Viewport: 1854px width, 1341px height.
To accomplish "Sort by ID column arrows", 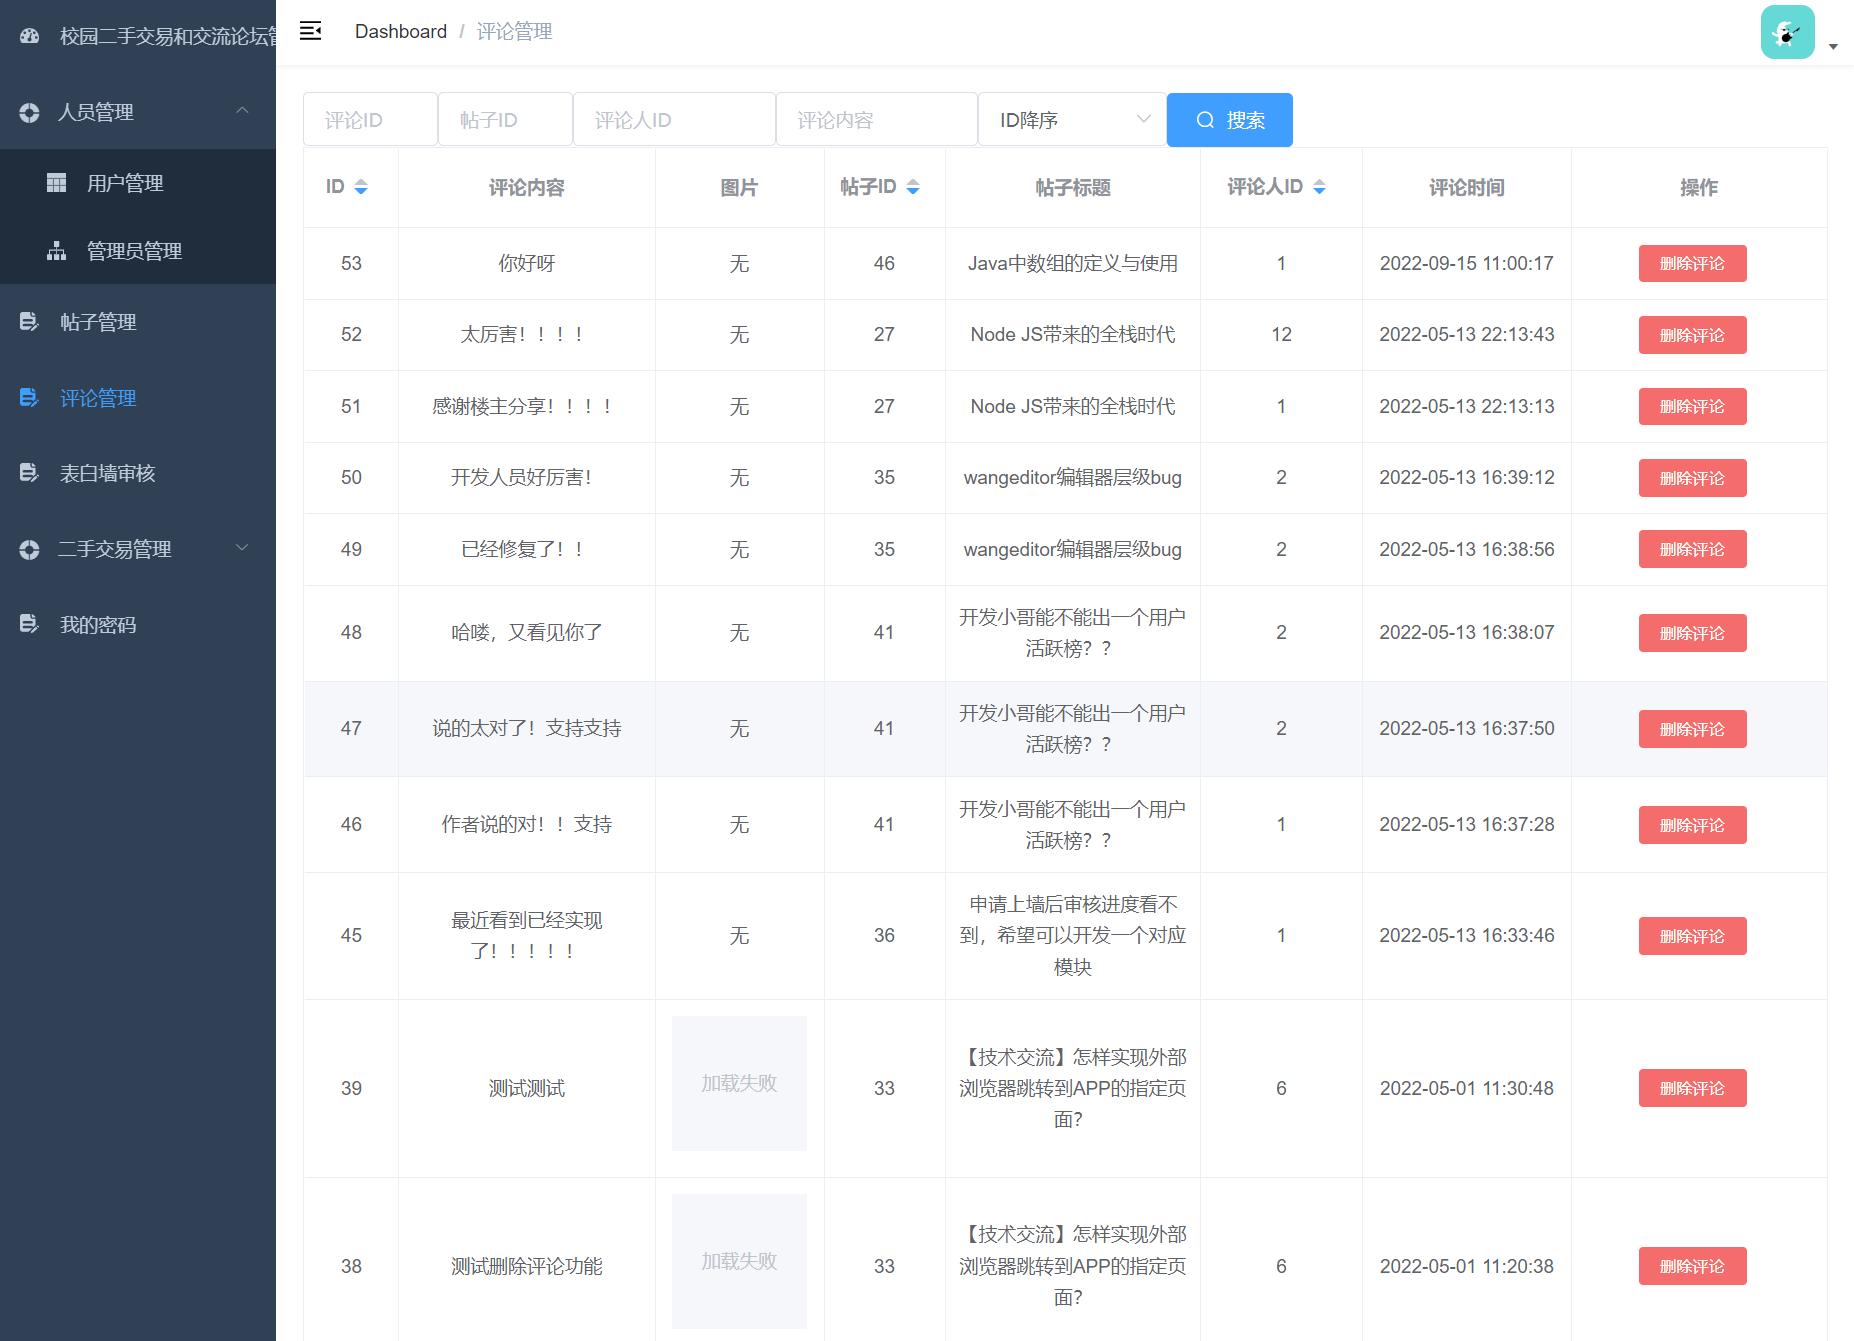I will click(x=361, y=187).
